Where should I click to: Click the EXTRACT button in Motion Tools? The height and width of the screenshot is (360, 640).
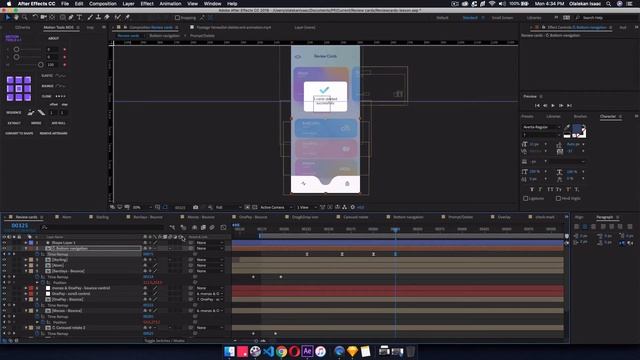[14, 123]
